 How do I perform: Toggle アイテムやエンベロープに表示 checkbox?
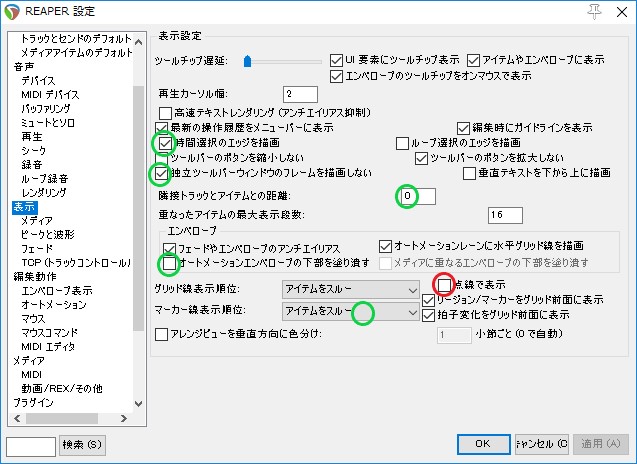tap(473, 61)
